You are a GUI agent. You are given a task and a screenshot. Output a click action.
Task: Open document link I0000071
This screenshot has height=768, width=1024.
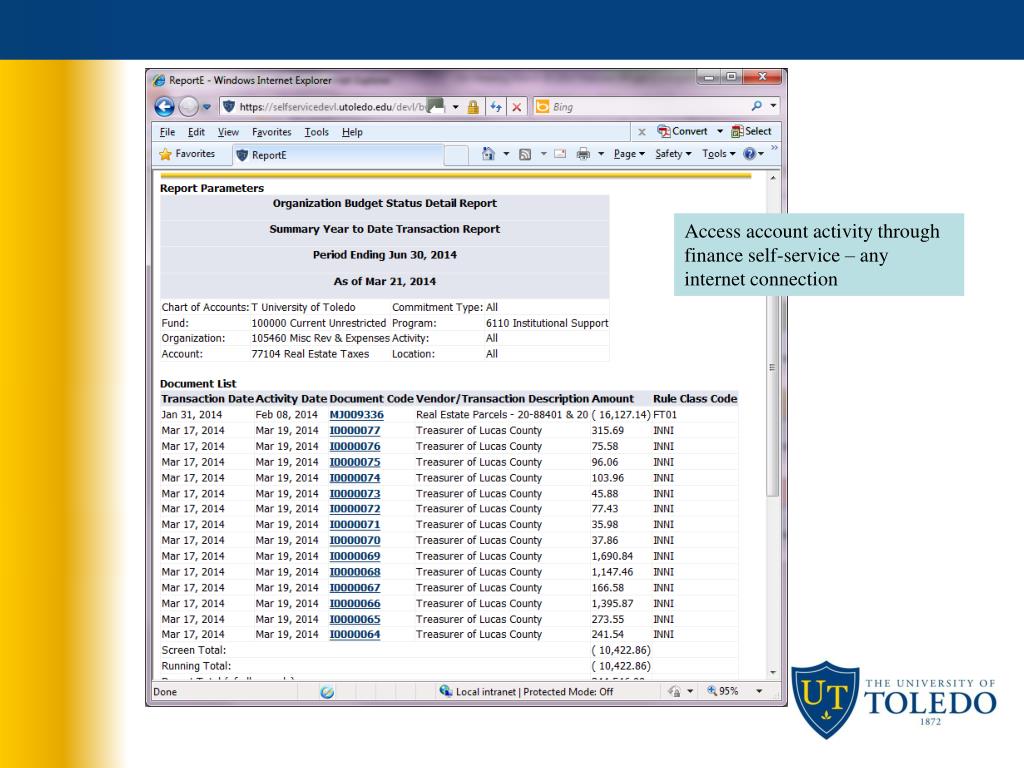[x=355, y=524]
